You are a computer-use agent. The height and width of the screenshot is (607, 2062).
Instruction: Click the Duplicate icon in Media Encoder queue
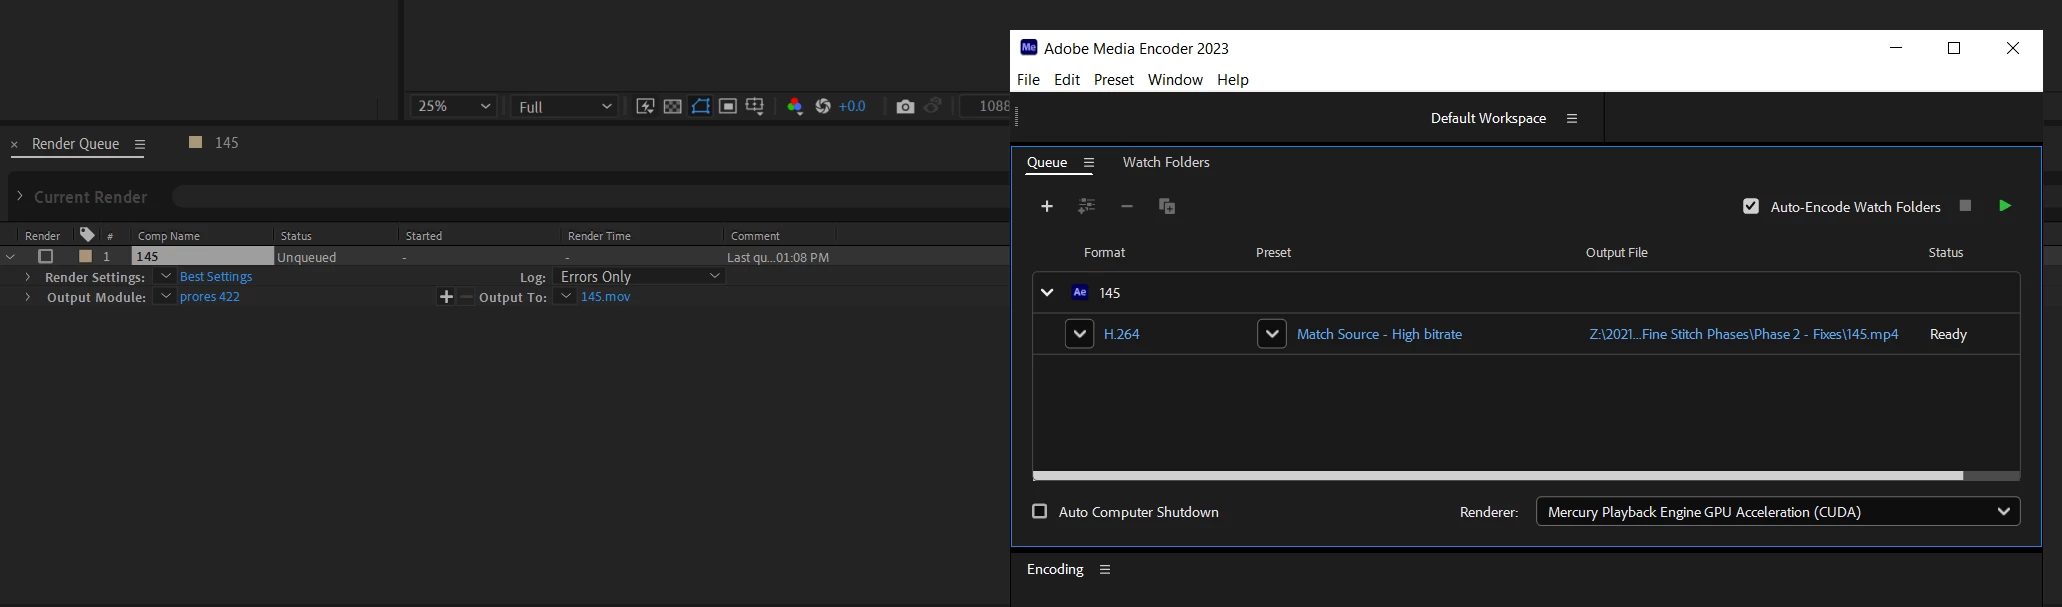point(1167,206)
